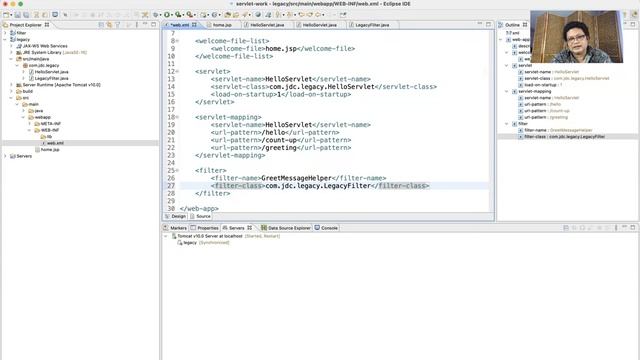Click the filter icon in Project Explorer toolbar
Viewport: 640px width, 360px height.
tap(118, 25)
